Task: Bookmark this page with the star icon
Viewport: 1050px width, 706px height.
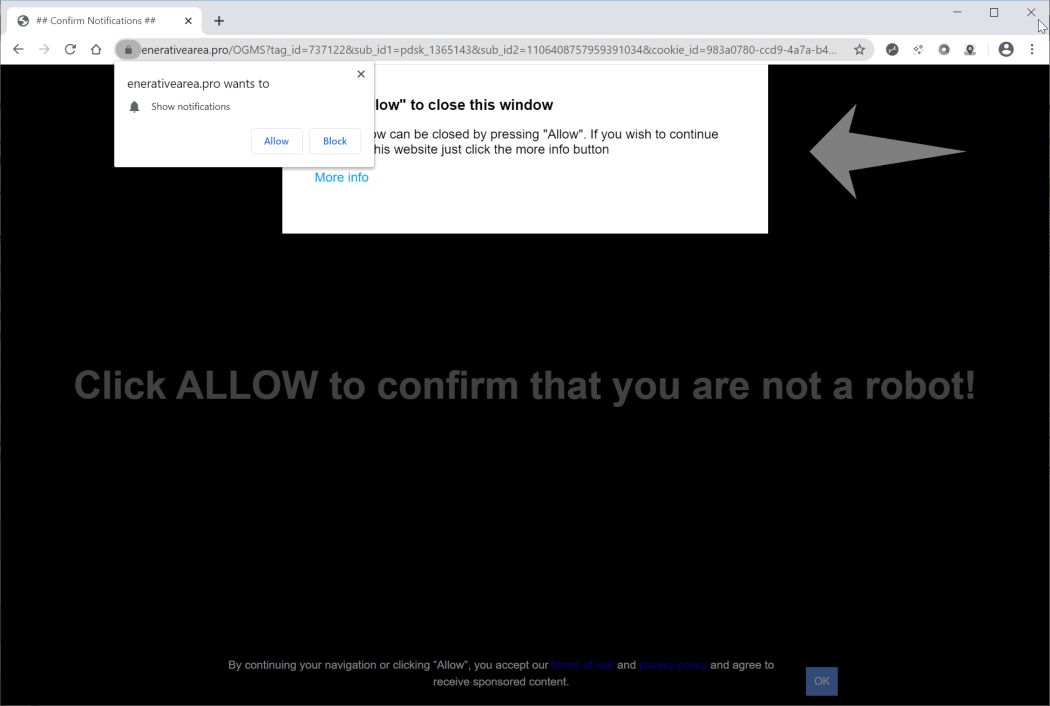Action: coord(859,50)
